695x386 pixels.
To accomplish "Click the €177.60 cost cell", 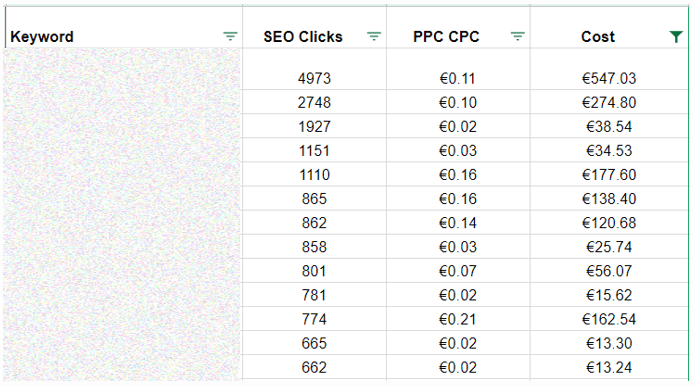I will tap(609, 174).
